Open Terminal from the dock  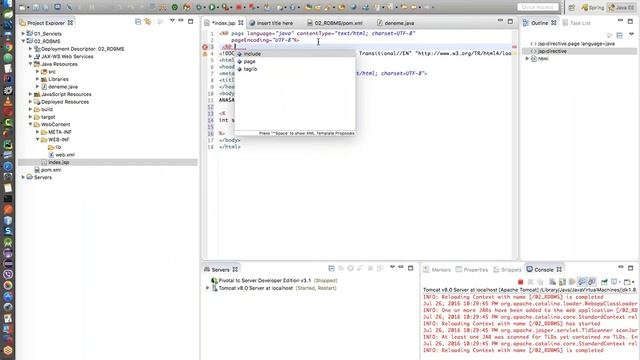click(x=8, y=199)
